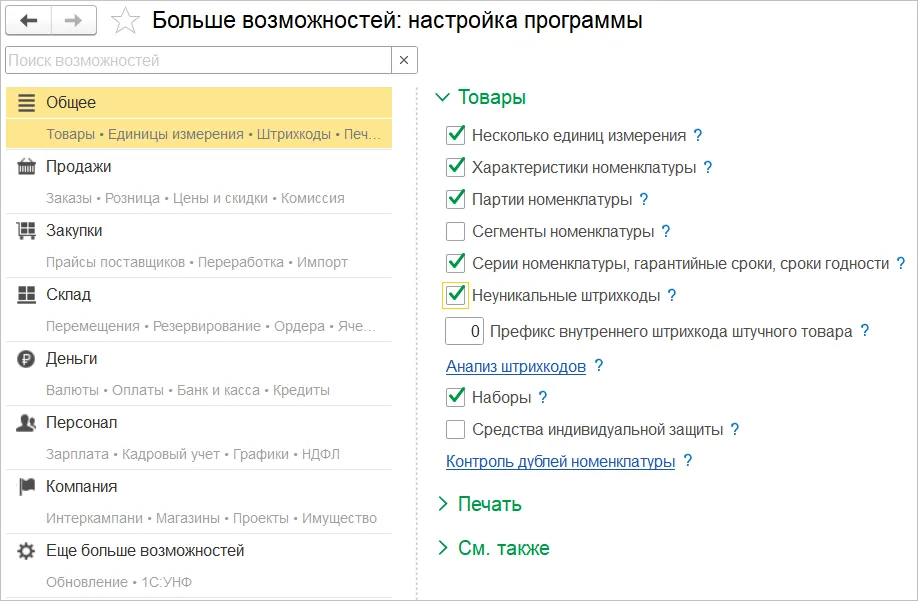Viewport: 918px width, 601px height.
Task: Expand the Печать section
Action: 443,504
